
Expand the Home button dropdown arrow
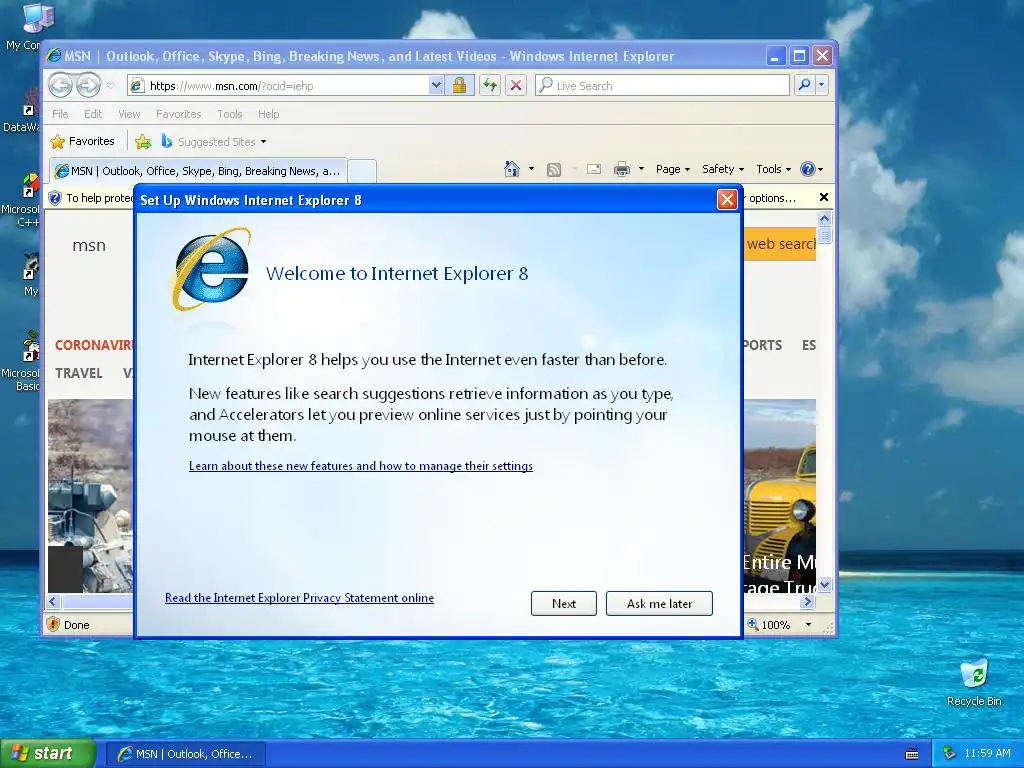531,169
